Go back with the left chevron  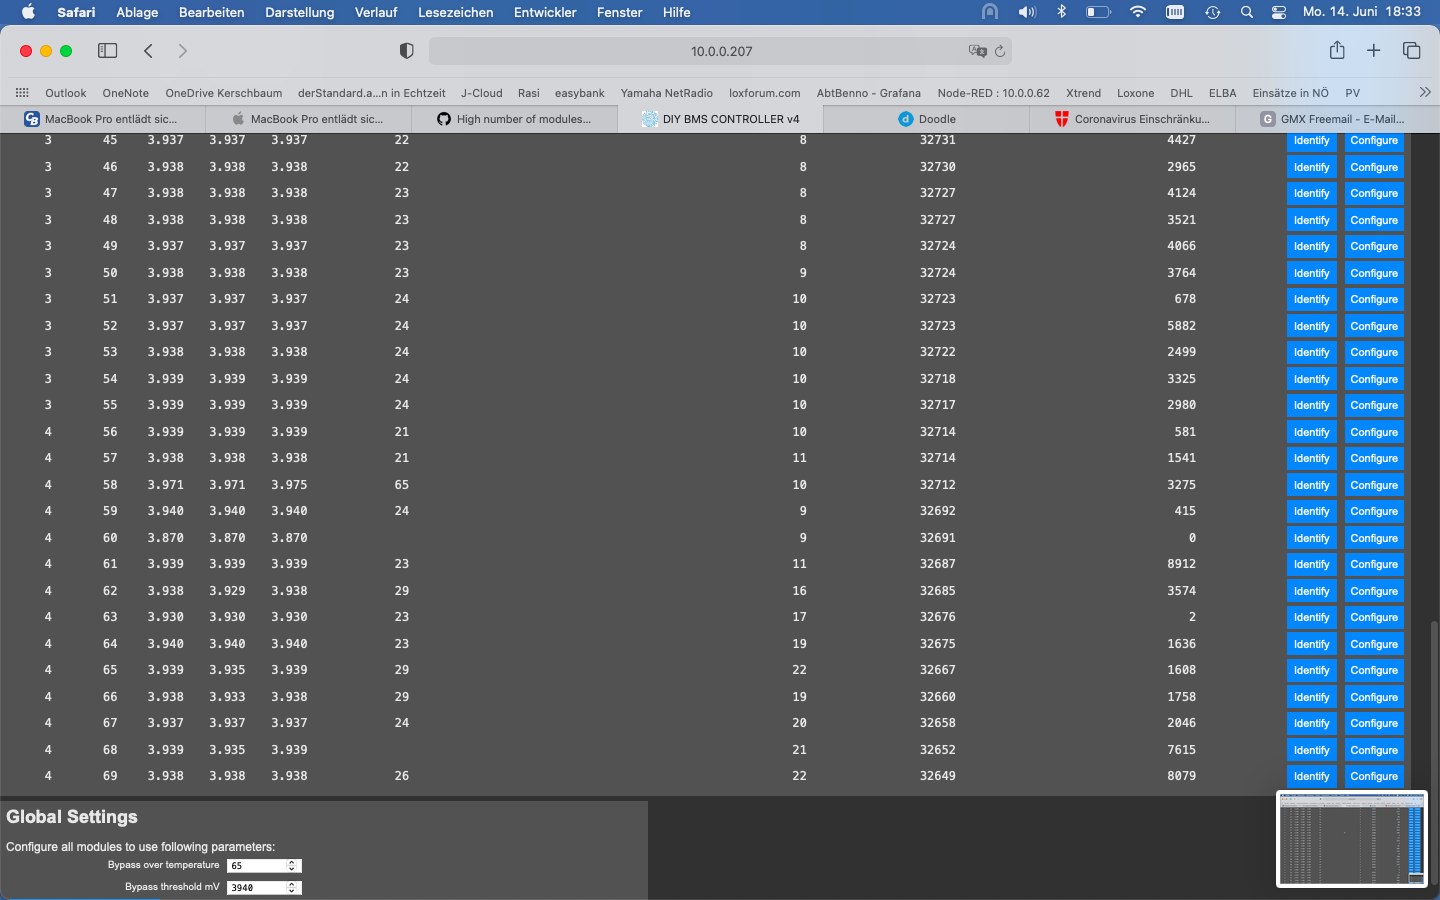tap(148, 51)
